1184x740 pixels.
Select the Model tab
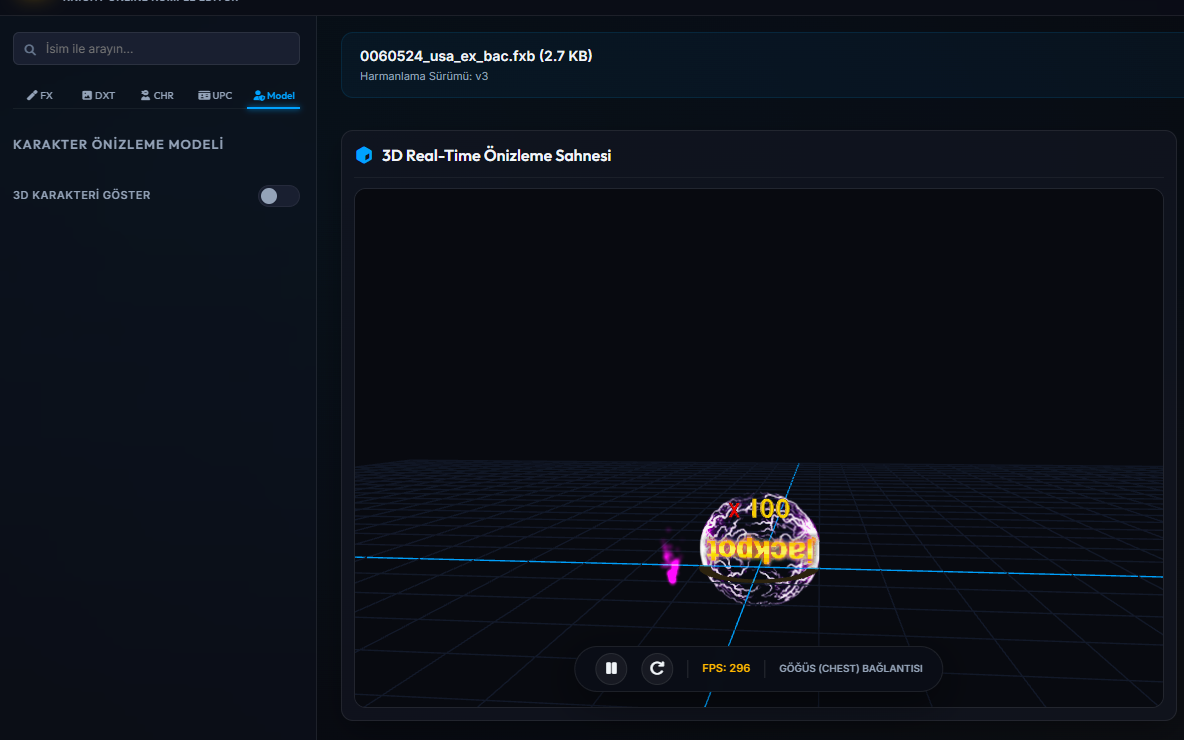click(274, 95)
